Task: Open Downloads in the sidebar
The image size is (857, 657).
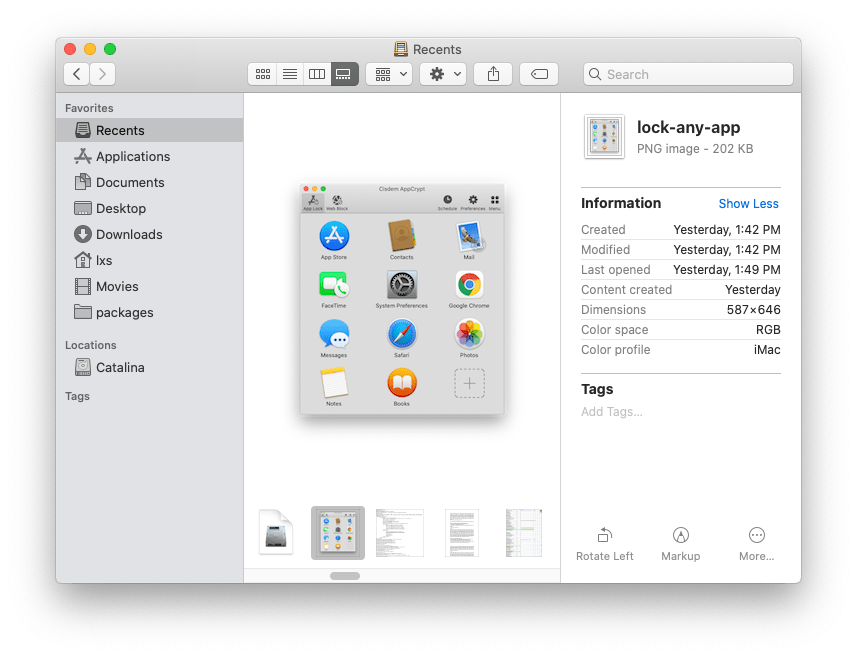Action: coord(149,234)
